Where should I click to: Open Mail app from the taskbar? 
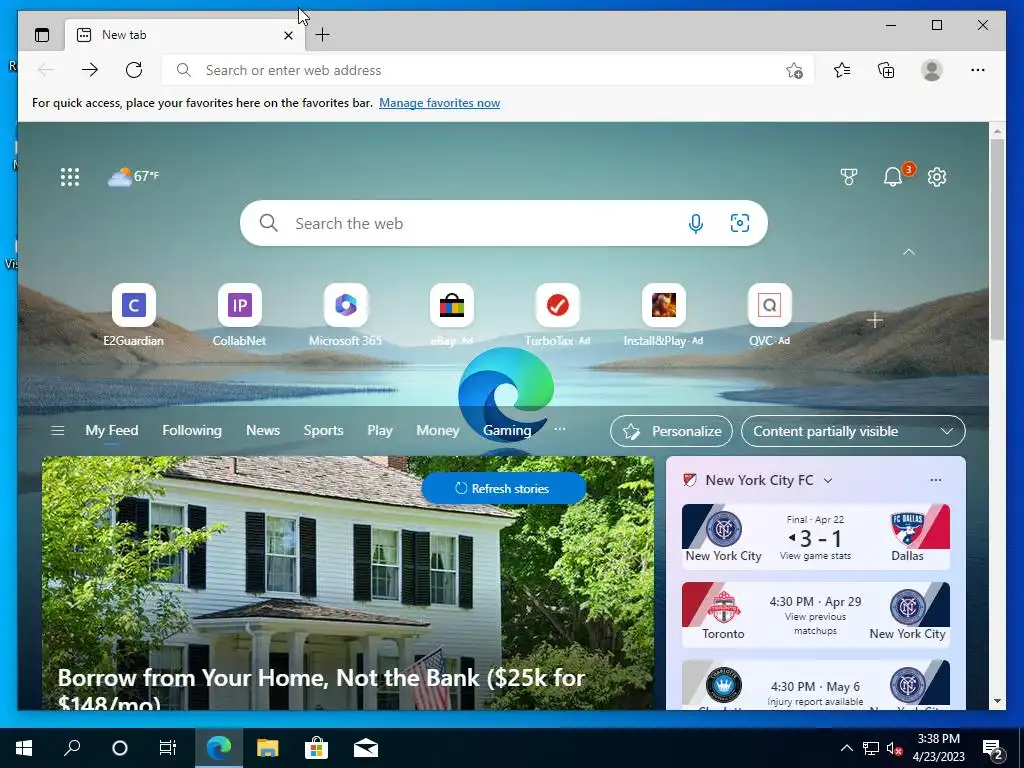tap(366, 748)
